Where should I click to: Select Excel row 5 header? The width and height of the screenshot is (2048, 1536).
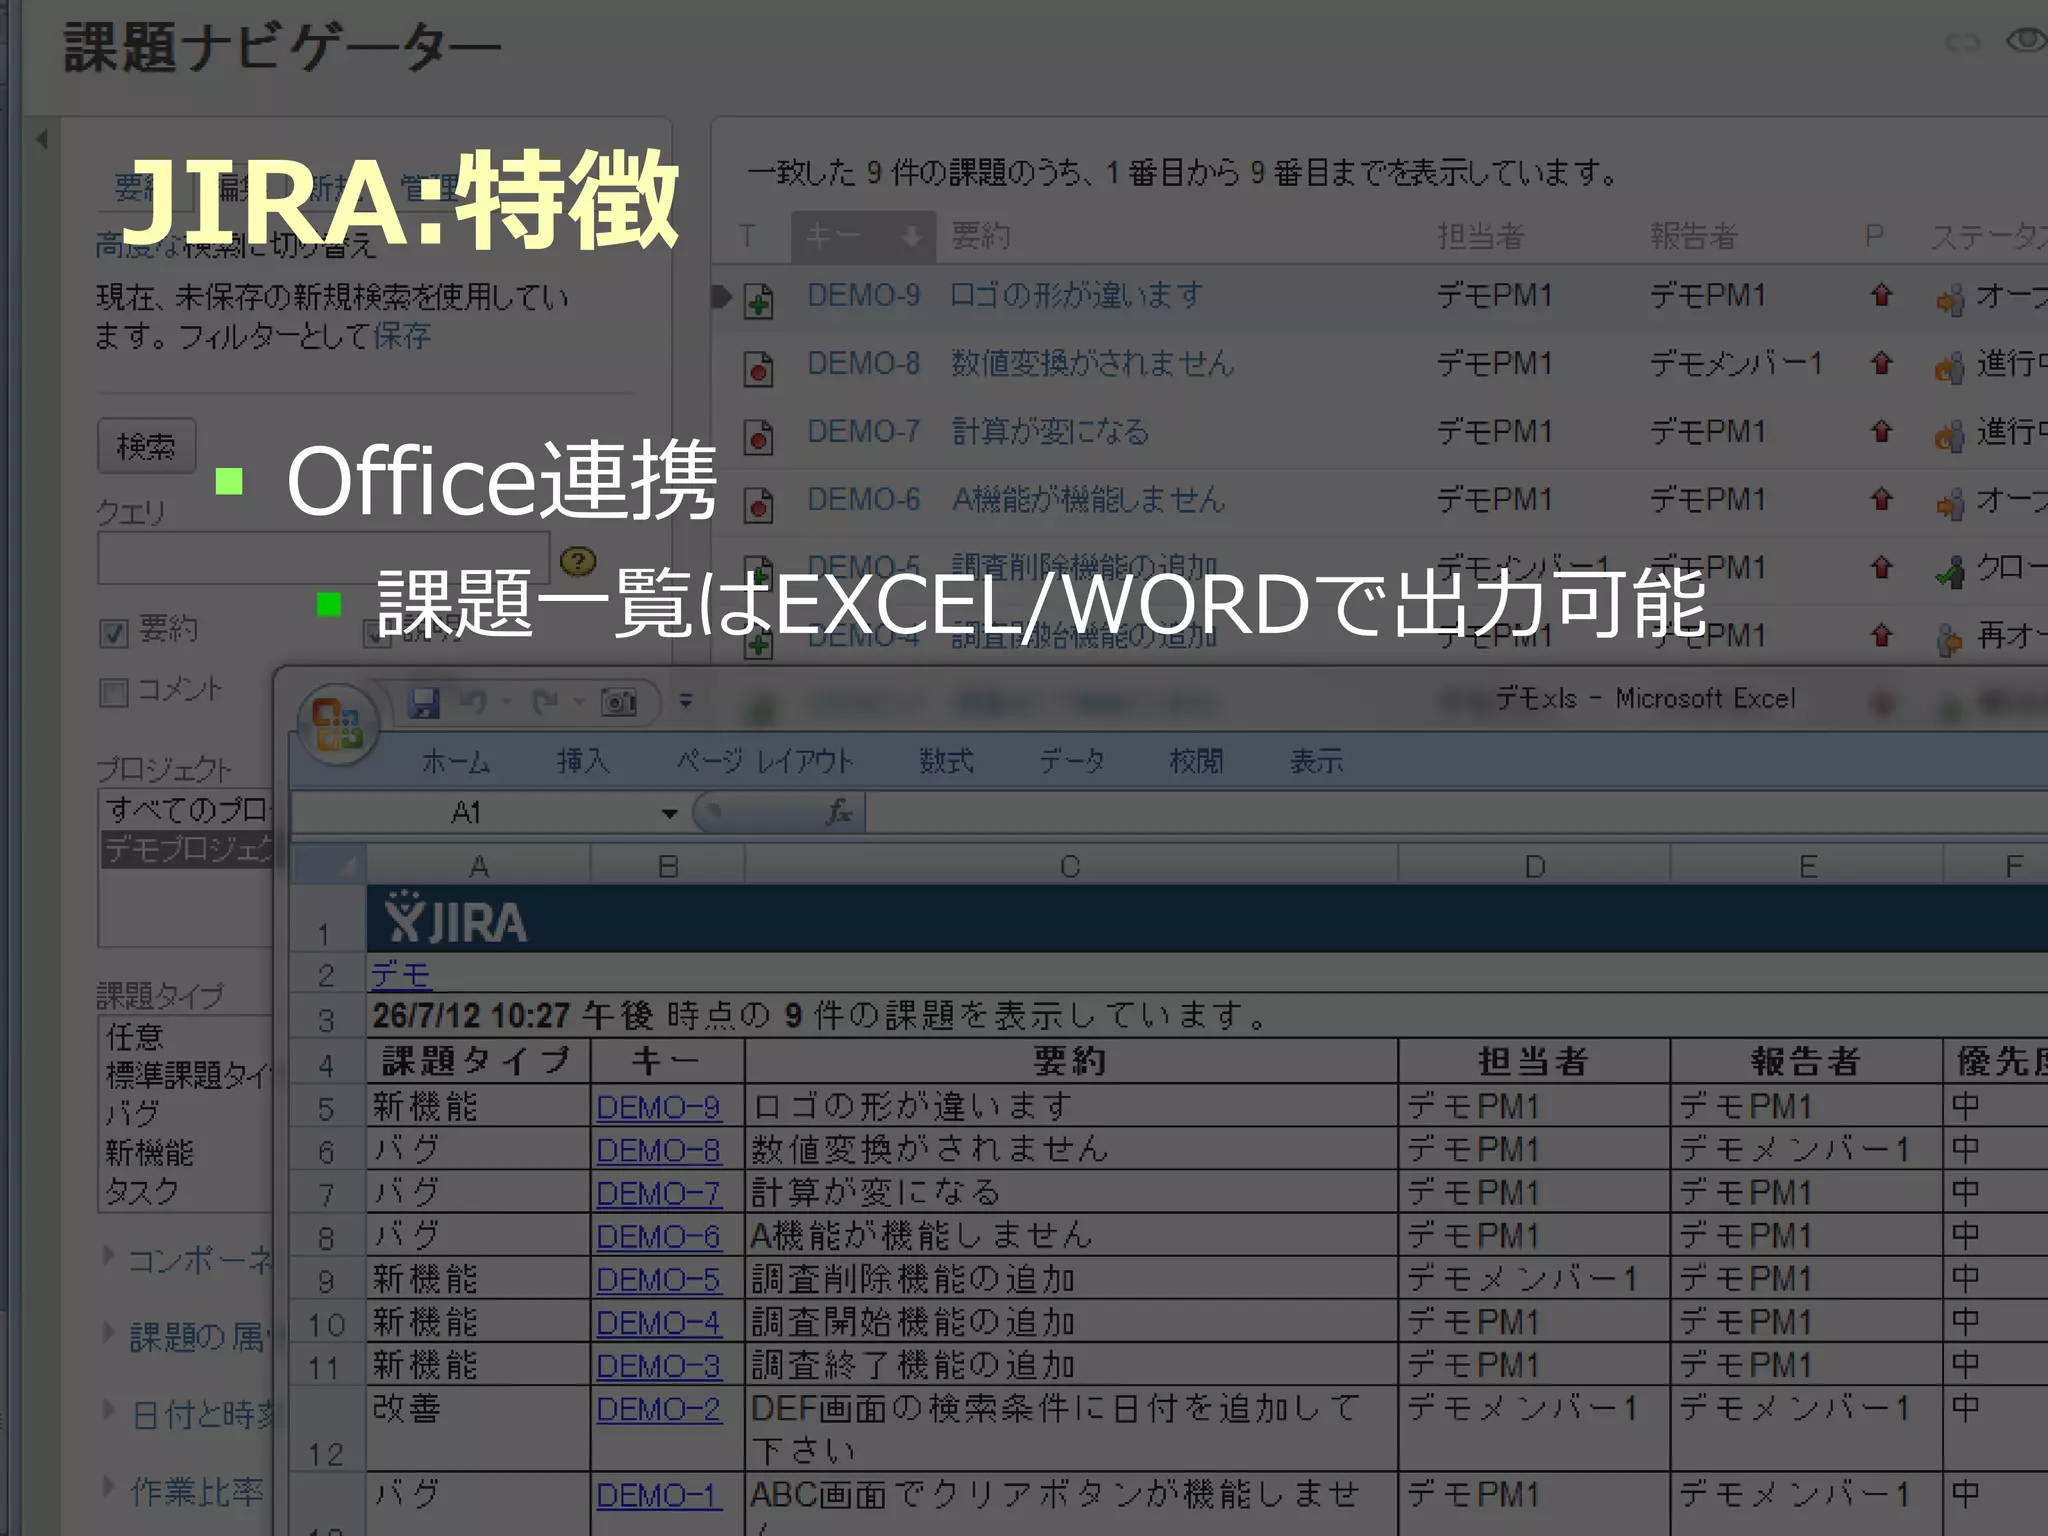(327, 1108)
